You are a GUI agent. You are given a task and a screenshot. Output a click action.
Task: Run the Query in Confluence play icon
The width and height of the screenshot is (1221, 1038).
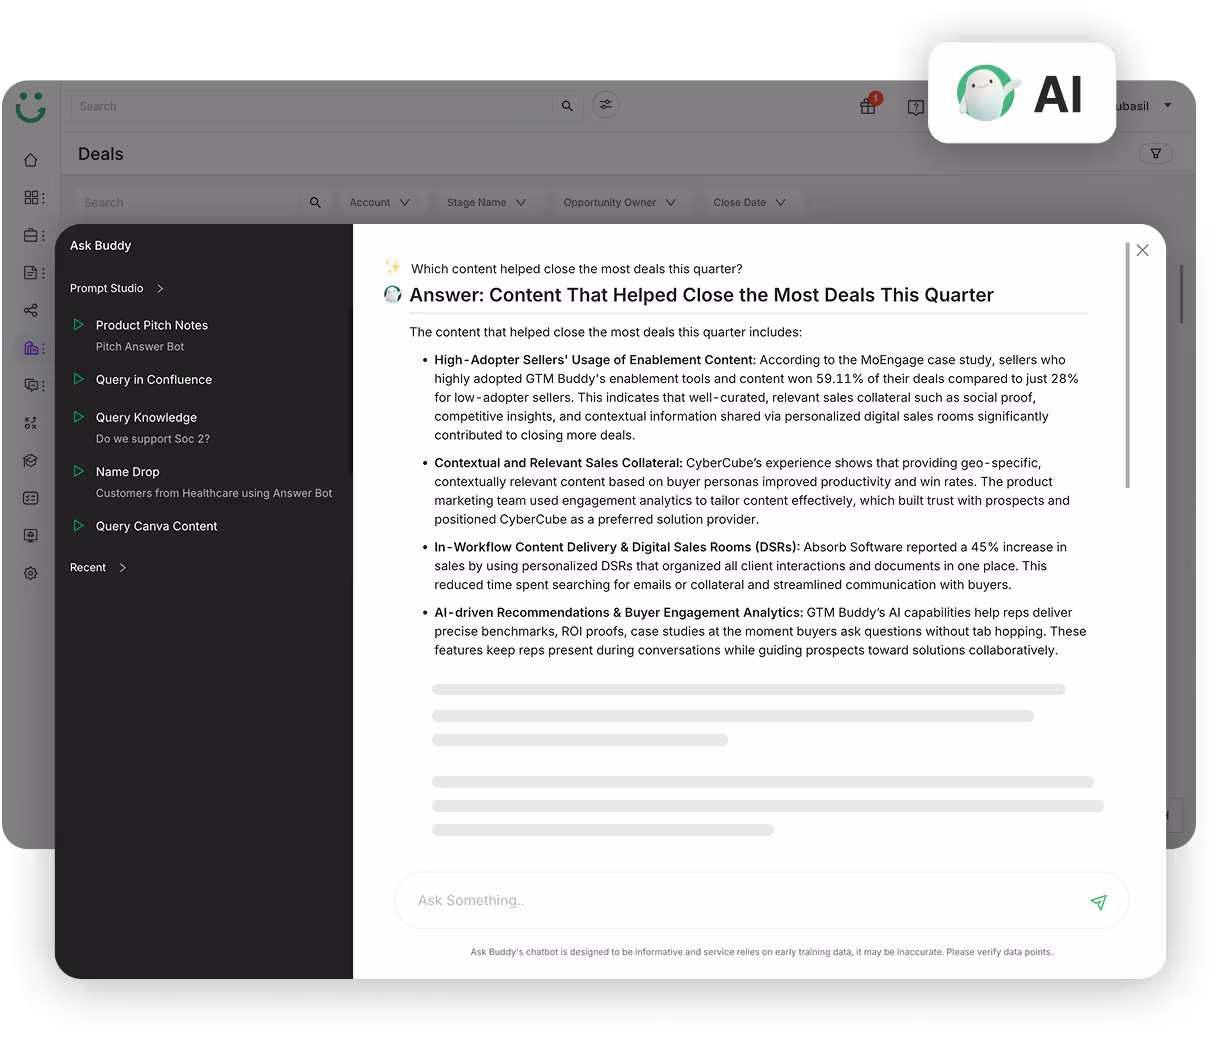pyautogui.click(x=78, y=379)
